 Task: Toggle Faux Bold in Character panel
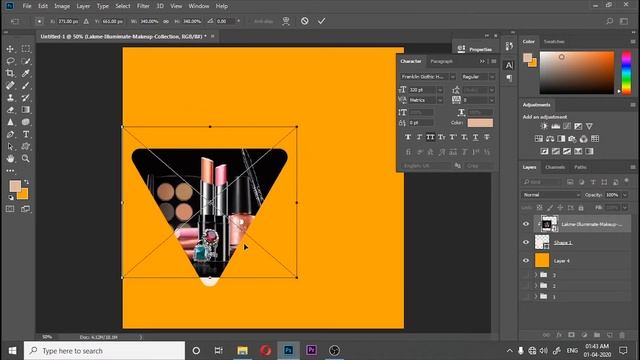408,138
